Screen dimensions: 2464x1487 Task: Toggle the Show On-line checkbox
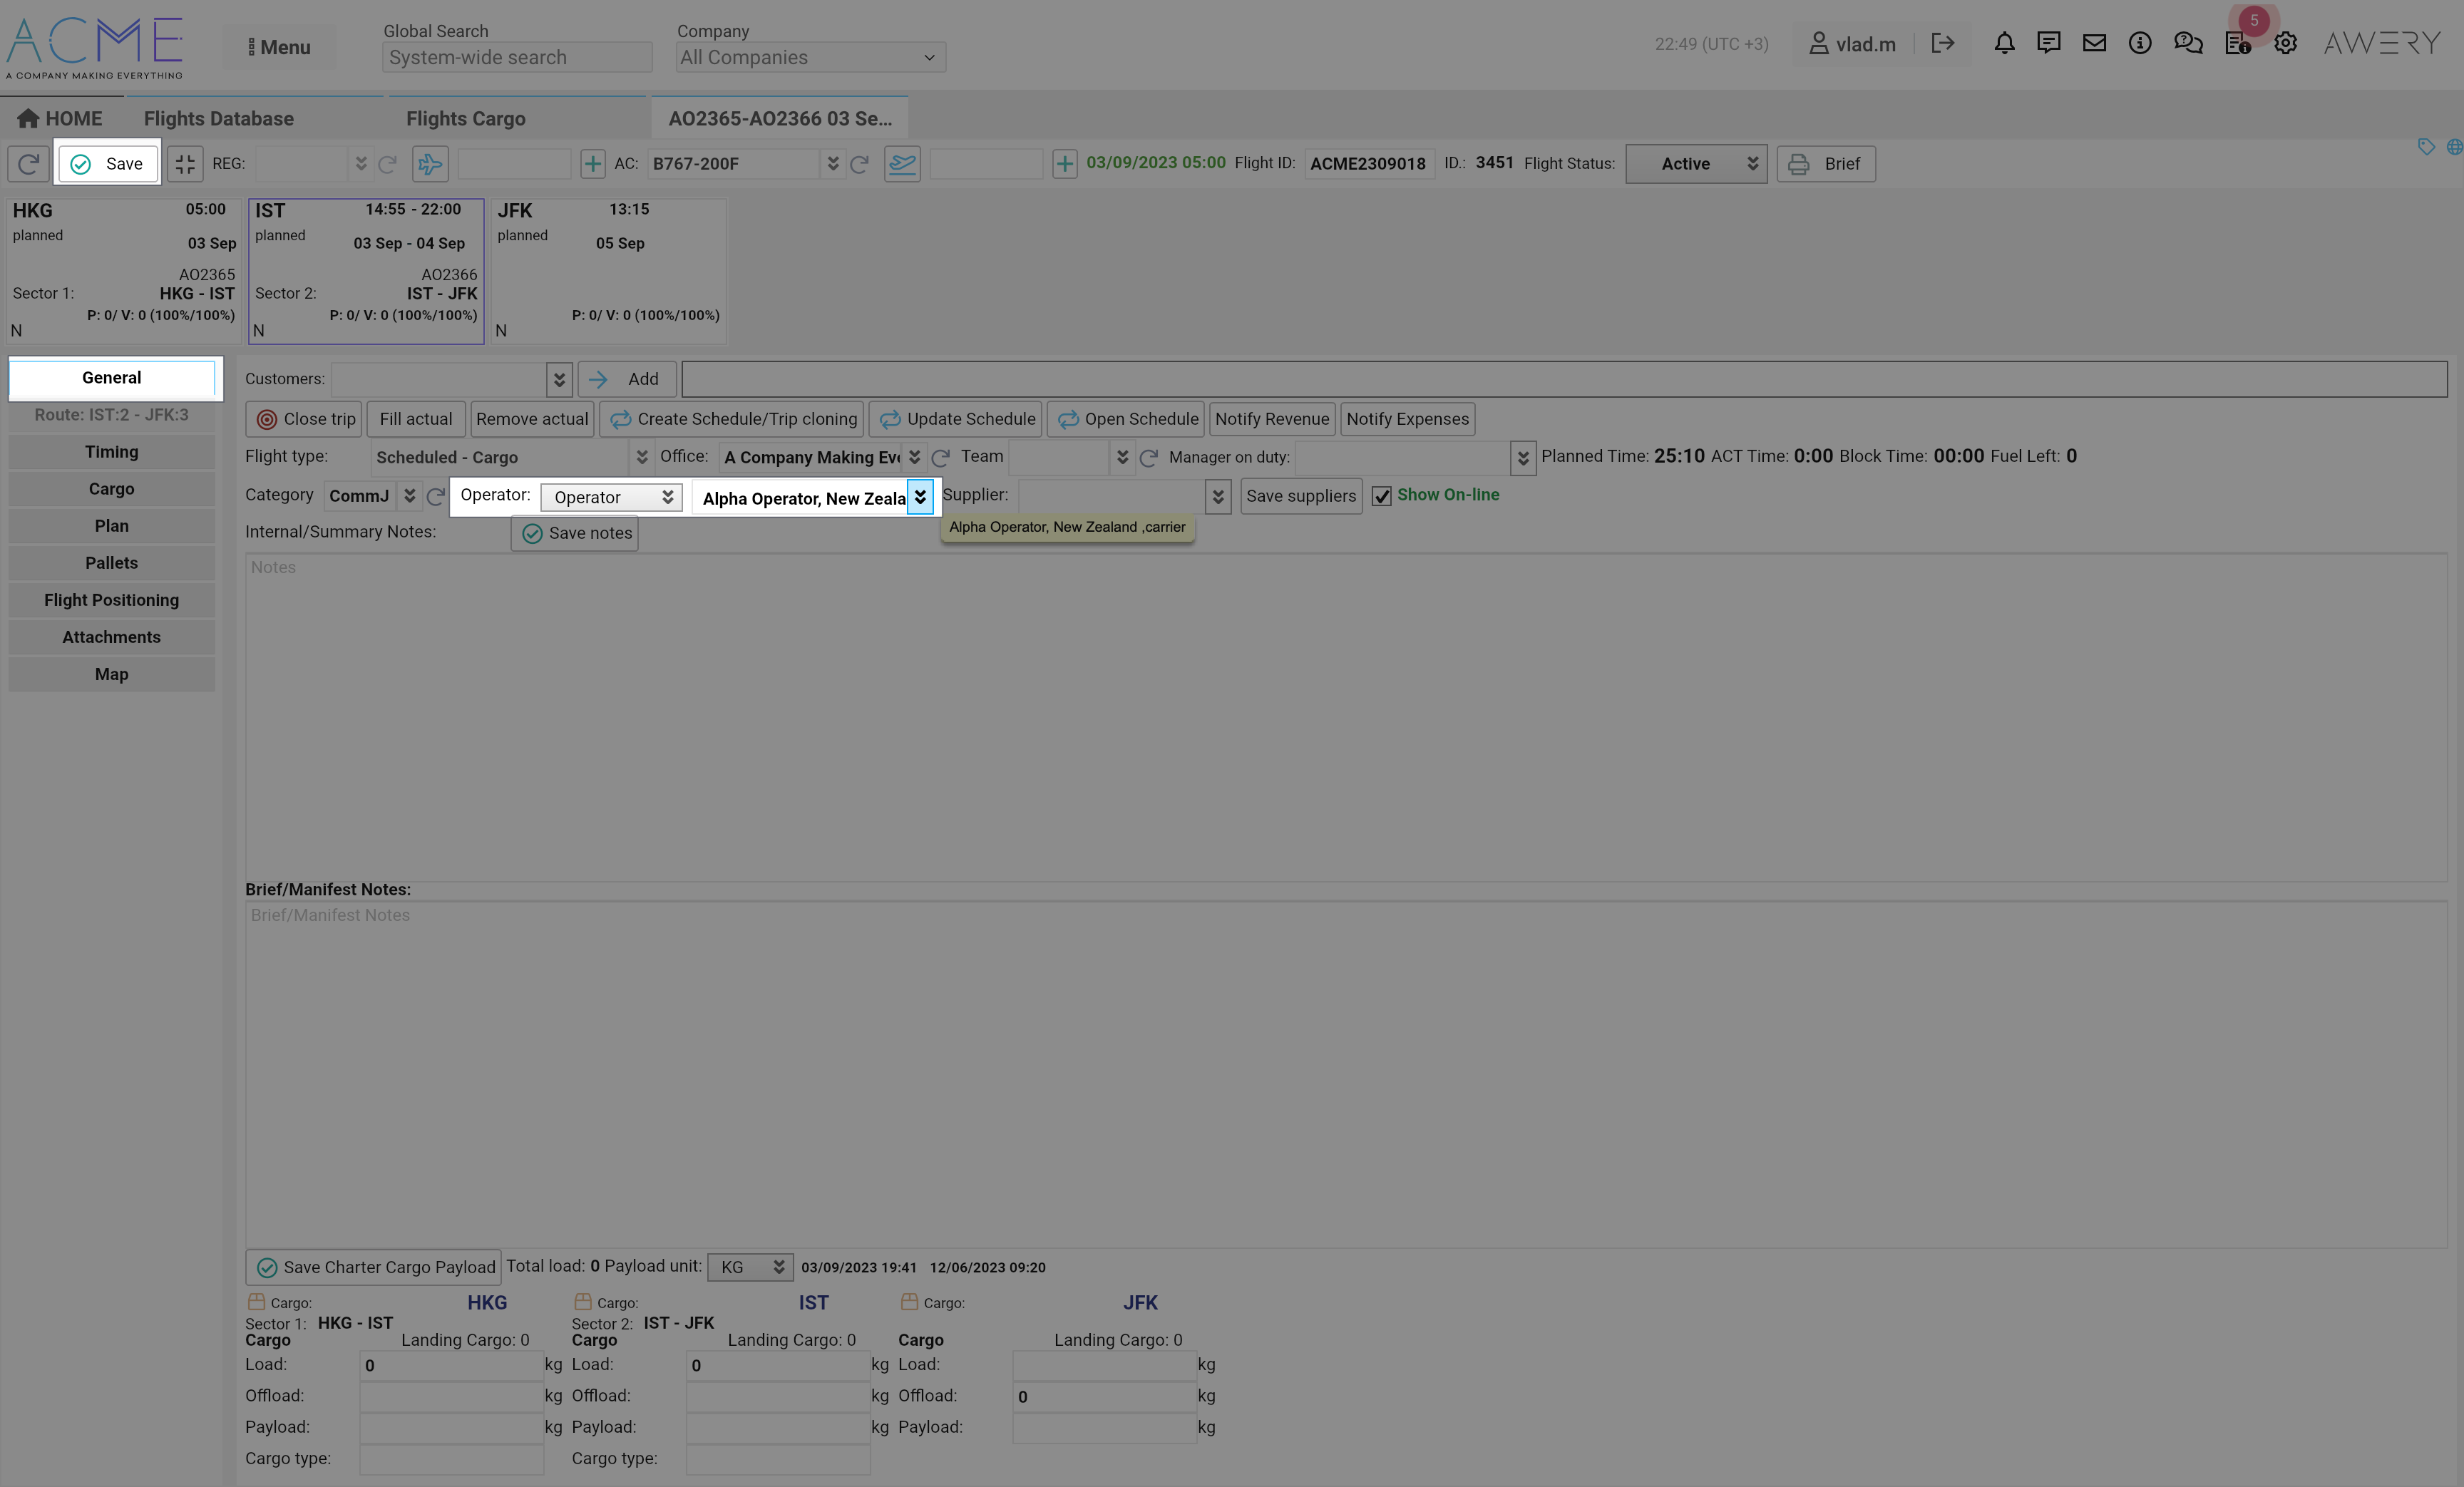coord(1381,496)
